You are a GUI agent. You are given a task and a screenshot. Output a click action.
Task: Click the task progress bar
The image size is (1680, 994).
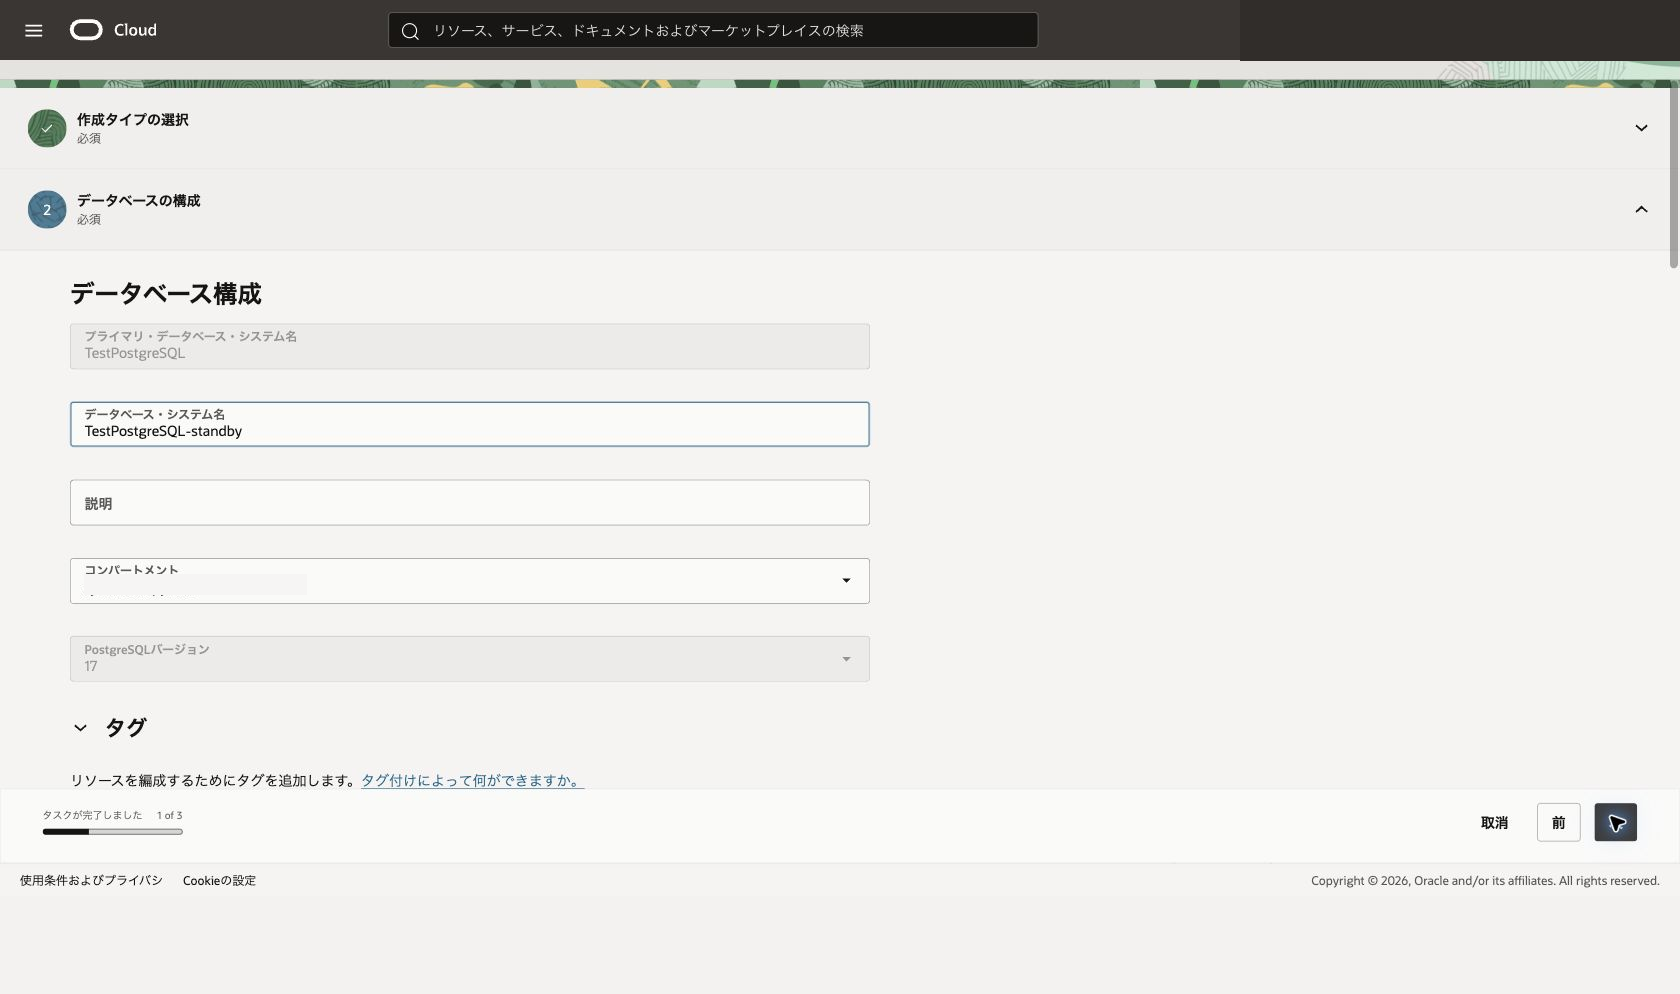pos(113,831)
